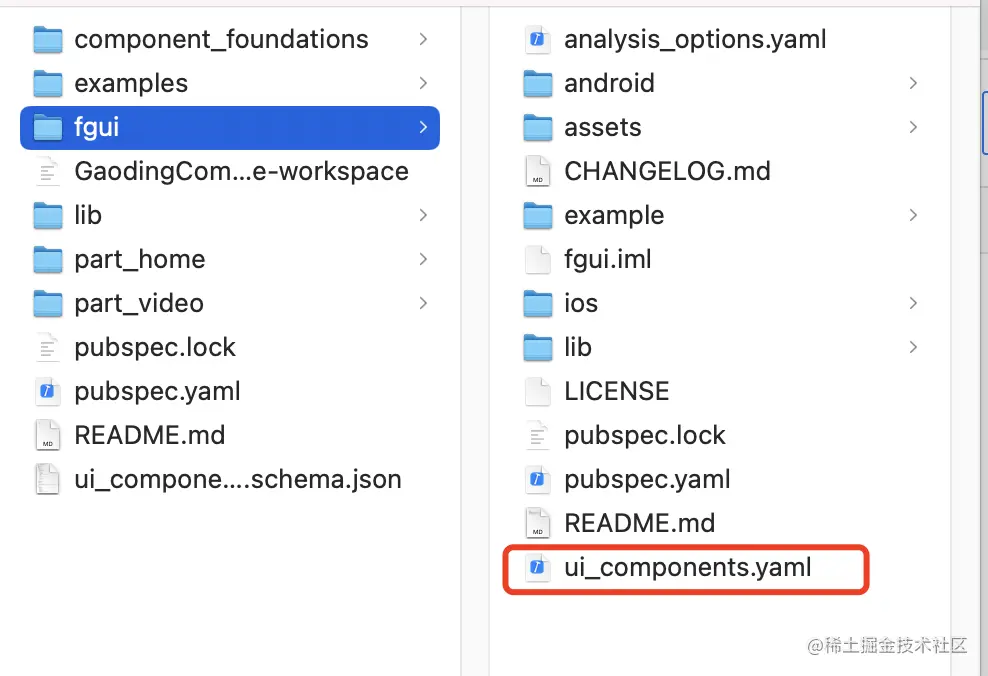Select the GaodingCom…e-workspace file
This screenshot has height=676, width=988.
pyautogui.click(x=241, y=172)
